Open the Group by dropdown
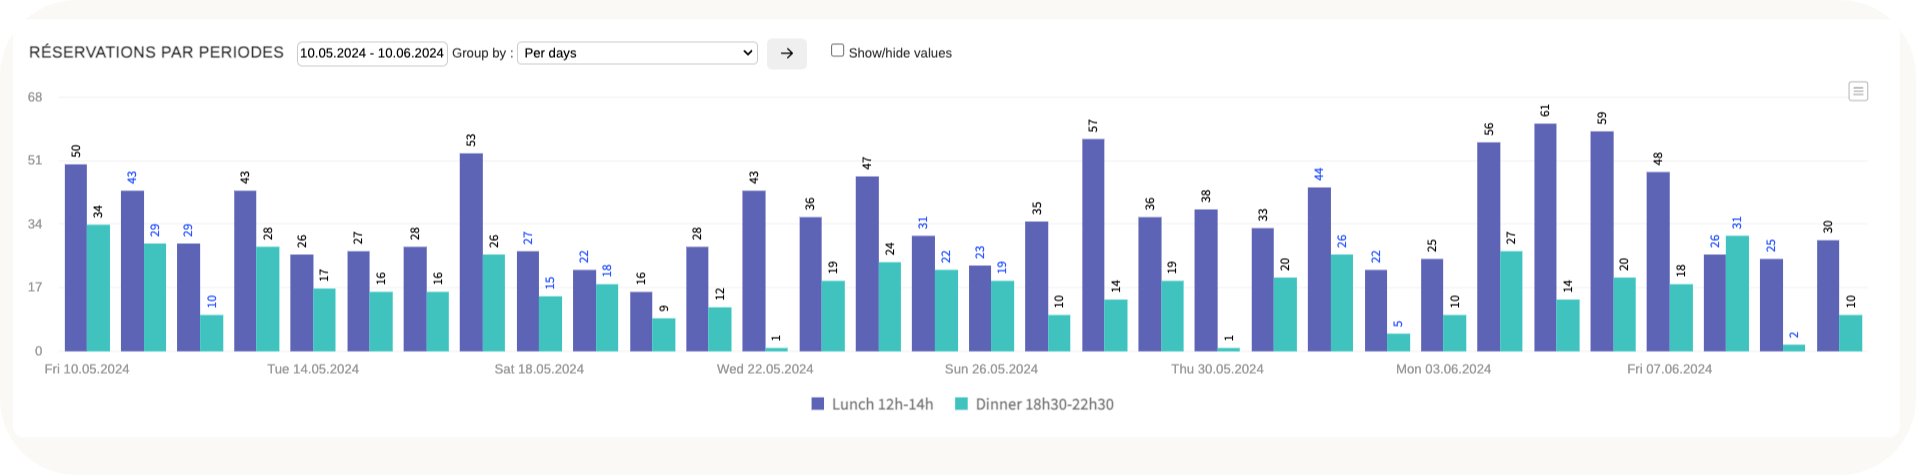 tap(637, 53)
